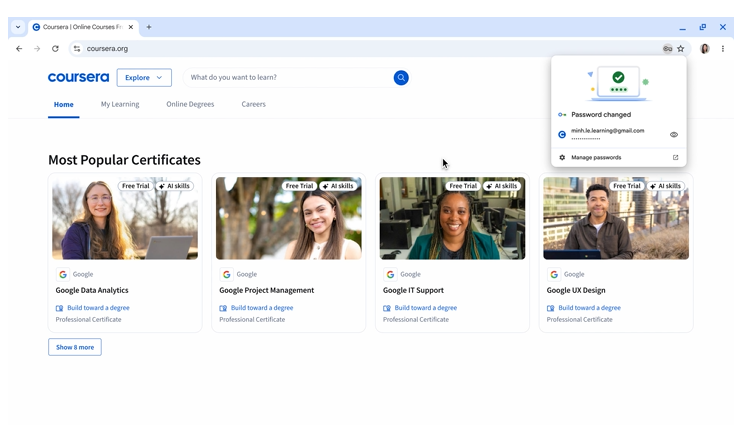Screen dimensions: 745x428
Task: Bookmark this page with the star icon
Action: pos(680,48)
